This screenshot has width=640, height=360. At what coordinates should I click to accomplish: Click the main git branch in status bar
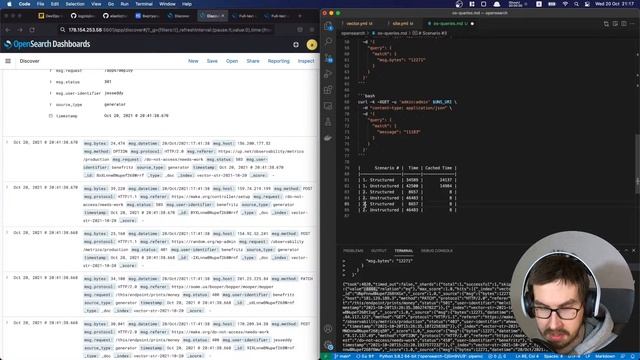click(x=342, y=356)
